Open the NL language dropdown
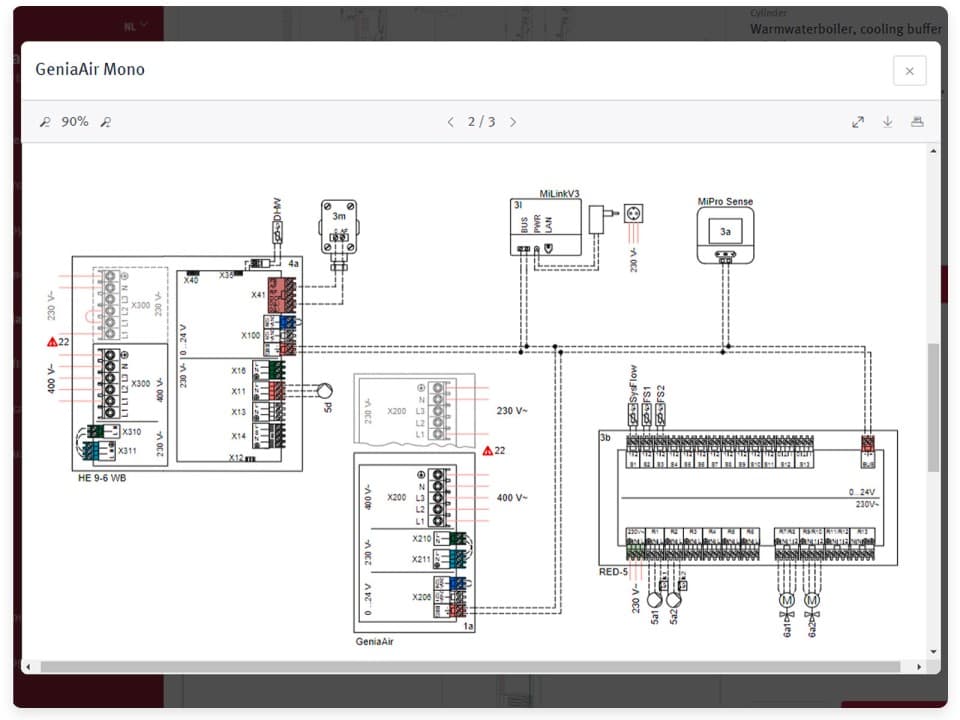 (x=136, y=24)
